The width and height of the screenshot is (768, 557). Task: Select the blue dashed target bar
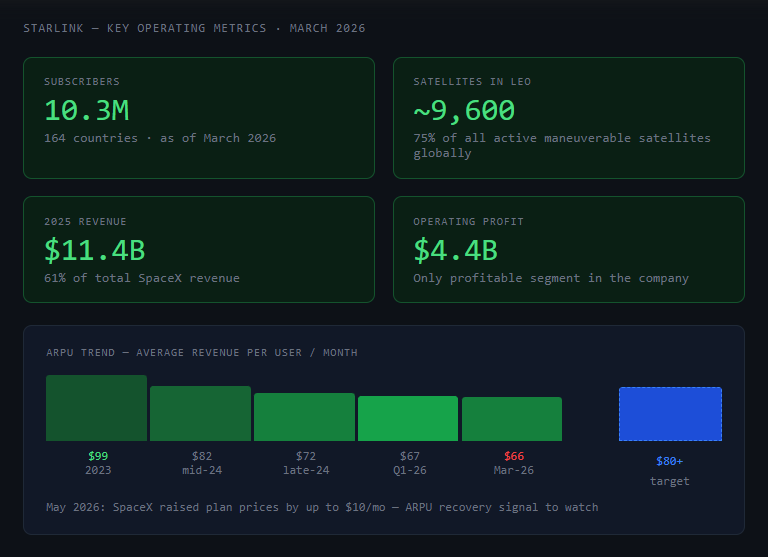670,414
